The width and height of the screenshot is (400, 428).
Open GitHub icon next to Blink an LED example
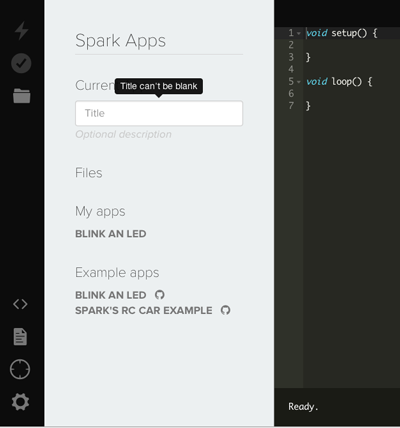coord(160,295)
